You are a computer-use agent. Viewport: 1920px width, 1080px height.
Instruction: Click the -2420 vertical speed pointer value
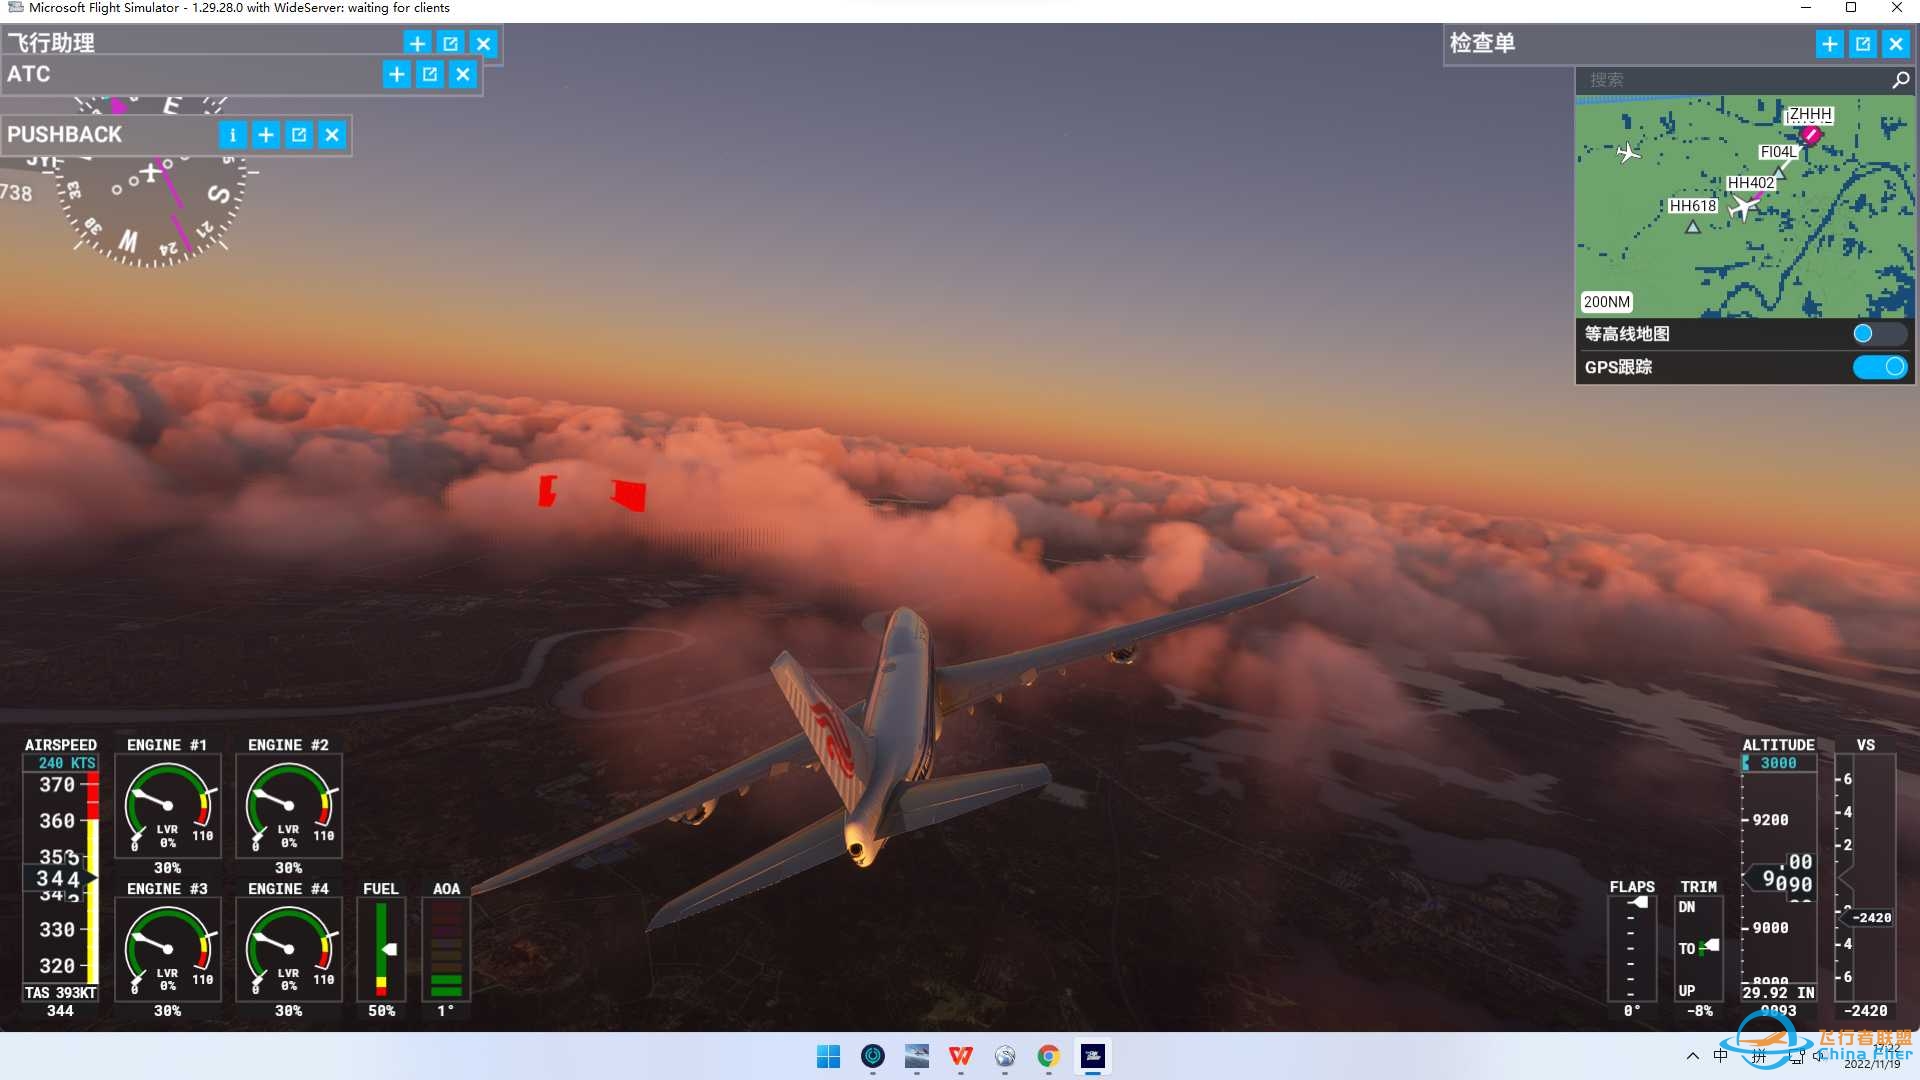click(x=1870, y=918)
